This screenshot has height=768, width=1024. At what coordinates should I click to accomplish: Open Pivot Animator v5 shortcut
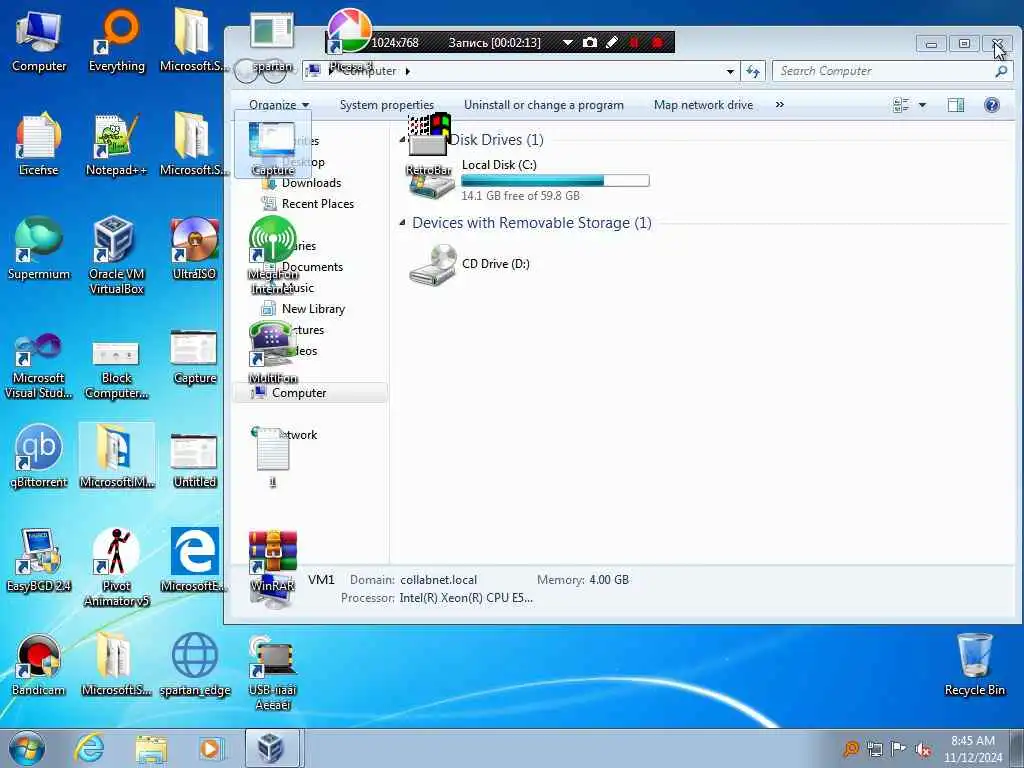(116, 567)
